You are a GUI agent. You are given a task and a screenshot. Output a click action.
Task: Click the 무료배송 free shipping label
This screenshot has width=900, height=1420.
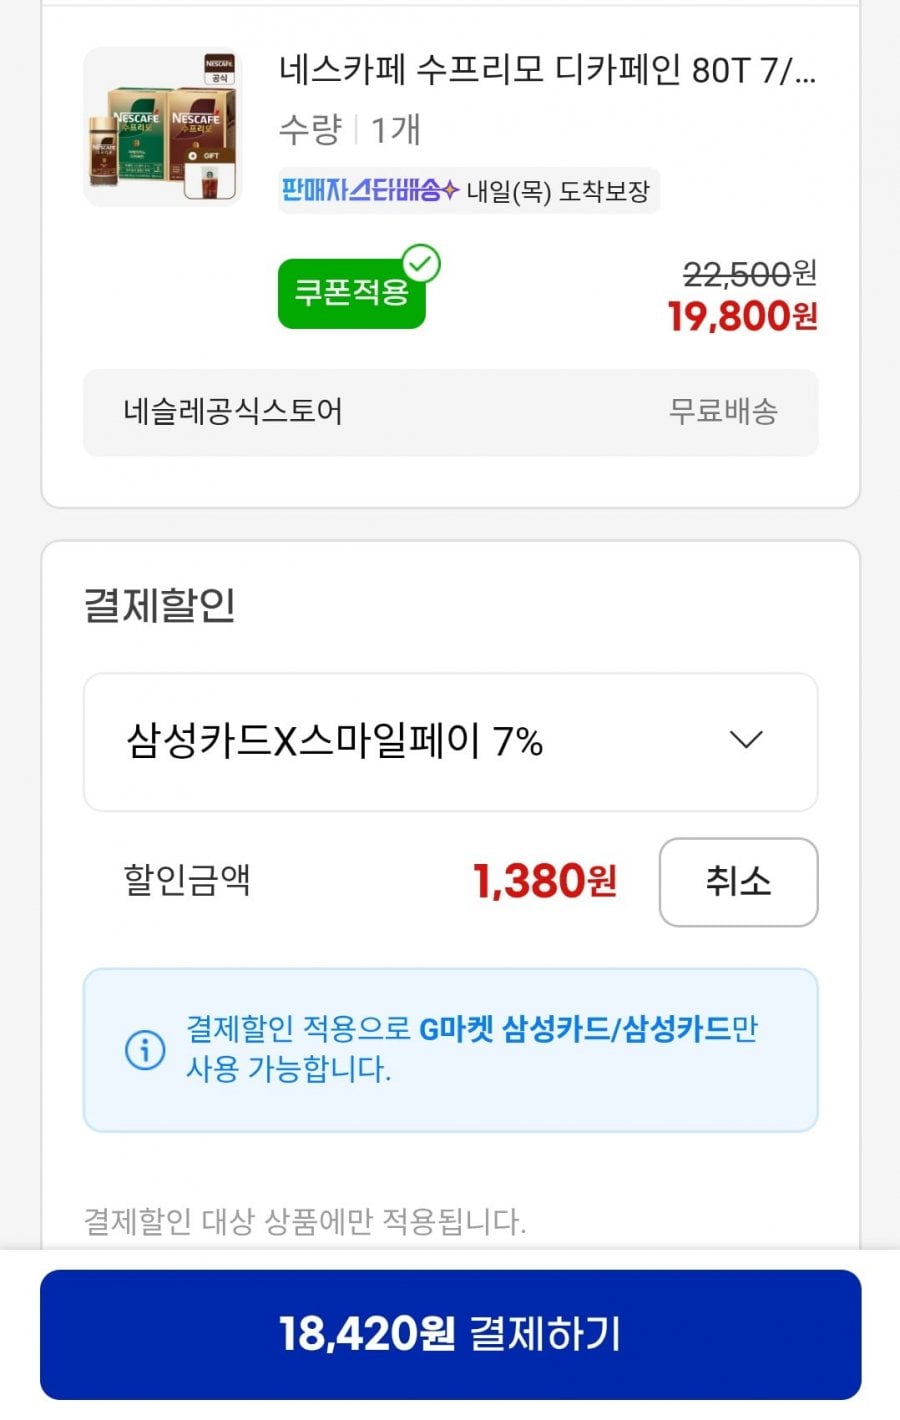(x=723, y=411)
